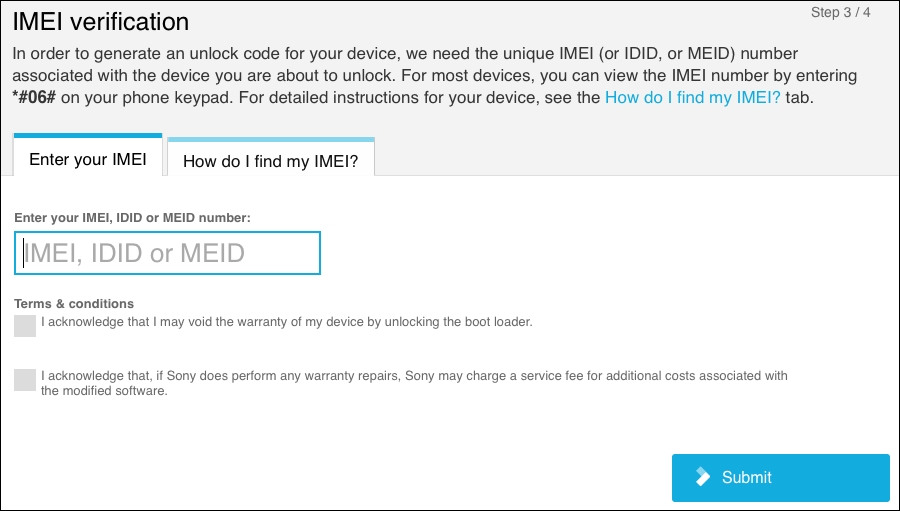Click the 'Terms & conditions' heading
900x511 pixels.
click(74, 303)
